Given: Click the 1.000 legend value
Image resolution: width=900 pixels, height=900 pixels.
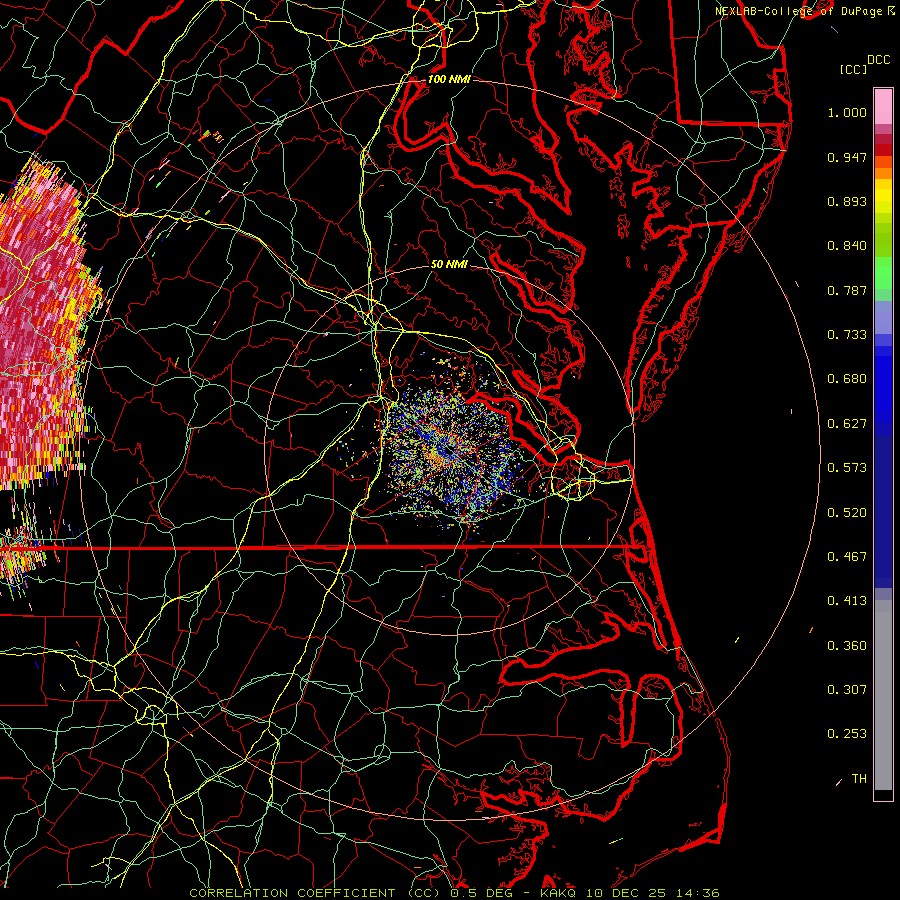Looking at the screenshot, I should [x=847, y=112].
